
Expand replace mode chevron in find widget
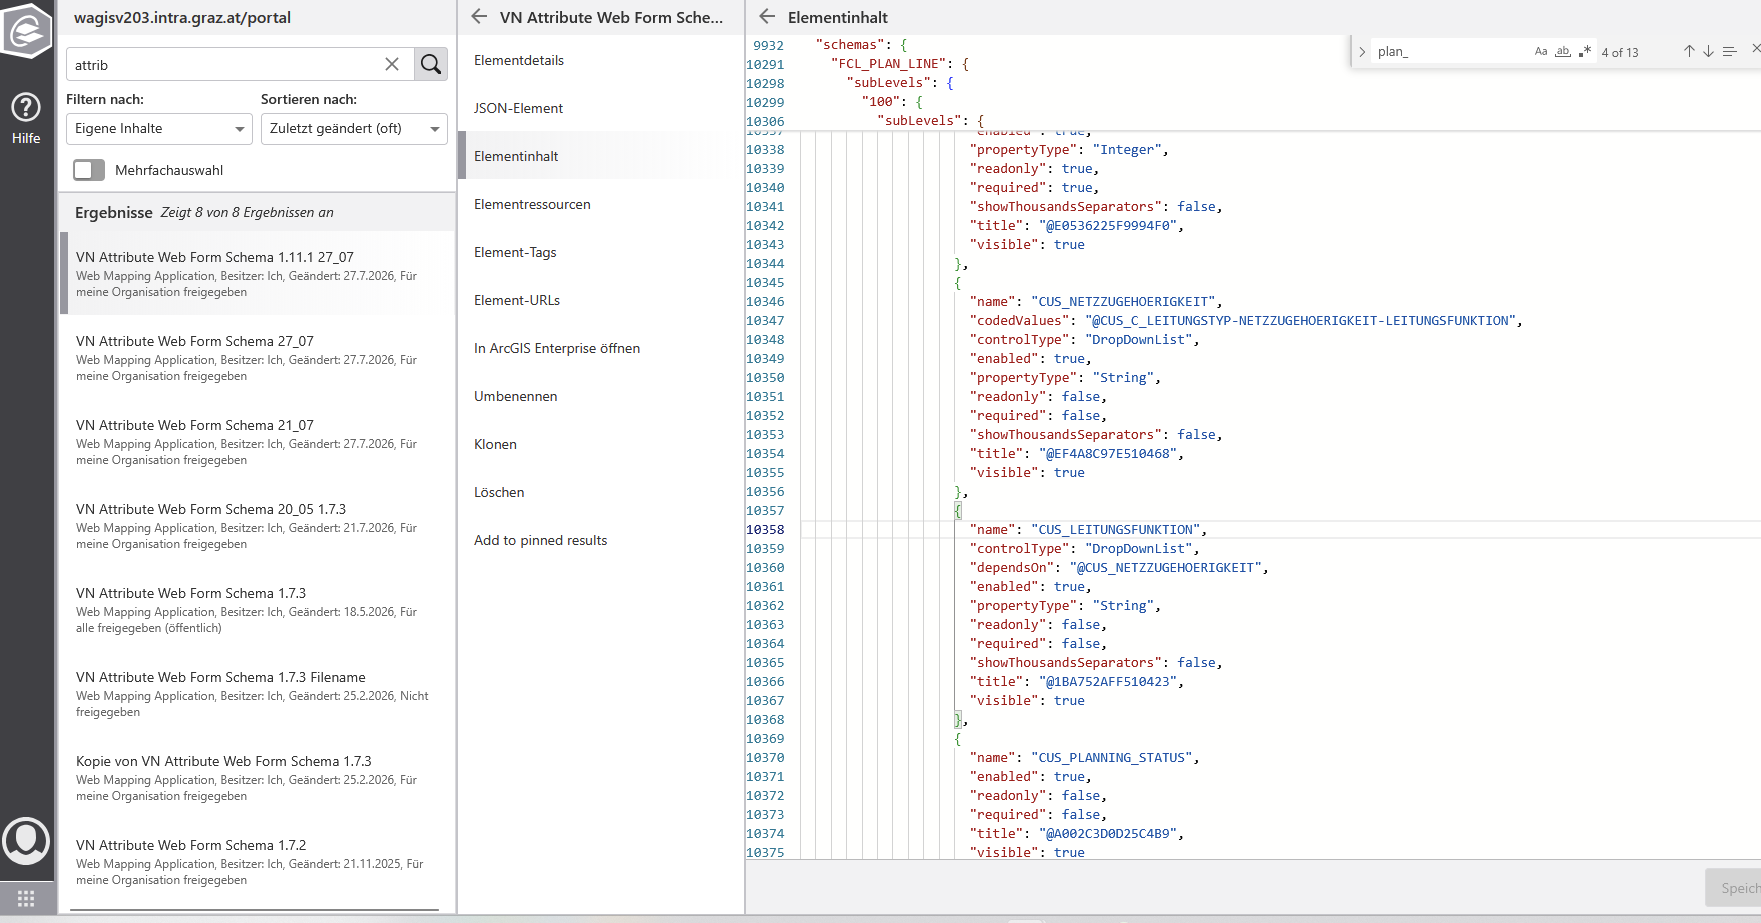point(1362,52)
